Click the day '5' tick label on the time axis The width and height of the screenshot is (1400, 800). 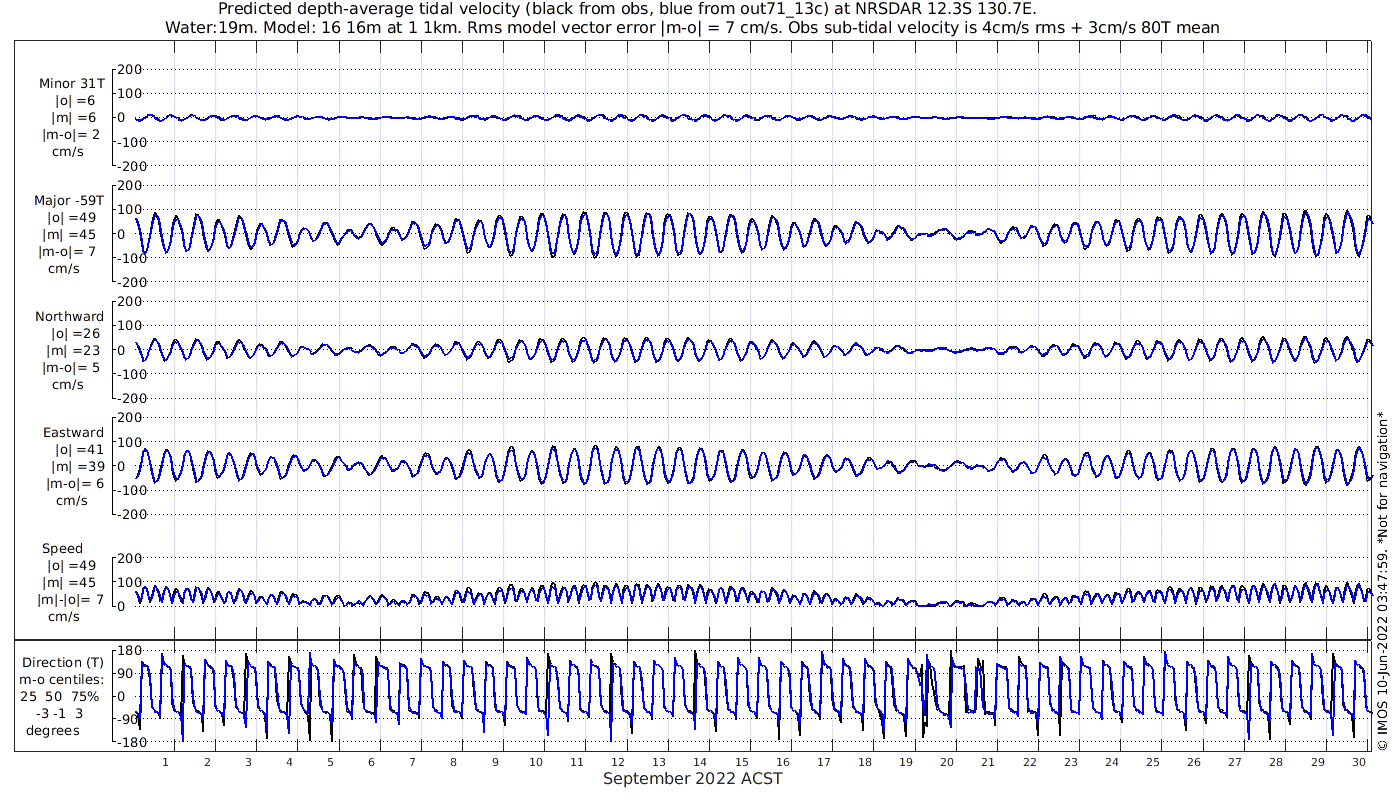point(330,762)
